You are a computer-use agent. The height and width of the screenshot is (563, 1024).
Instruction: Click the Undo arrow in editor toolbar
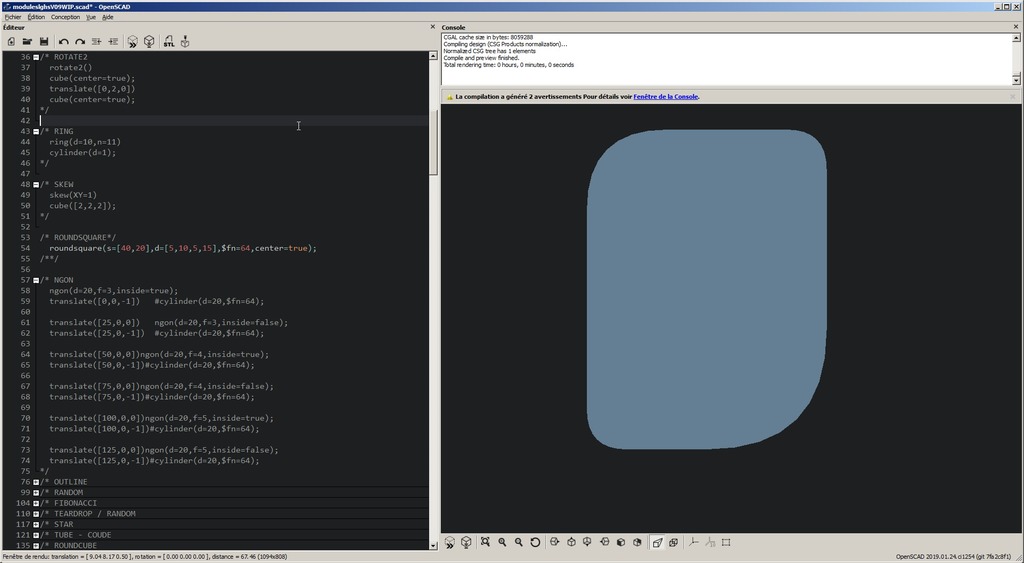coord(64,42)
